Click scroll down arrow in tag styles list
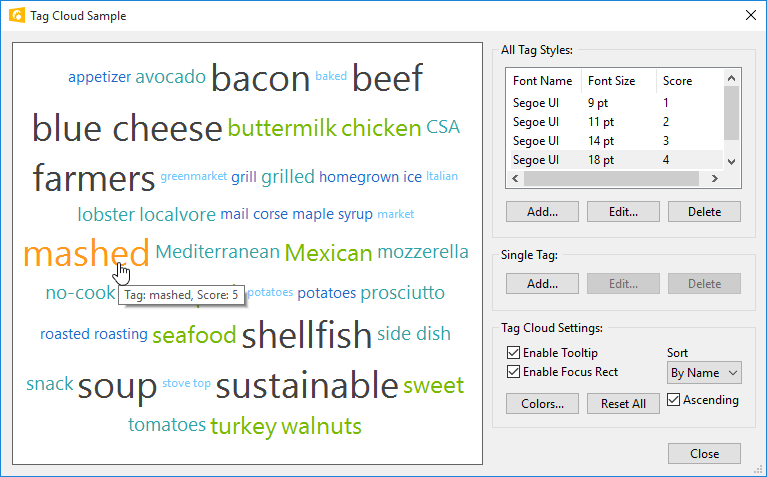The height and width of the screenshot is (477, 767). [731, 161]
